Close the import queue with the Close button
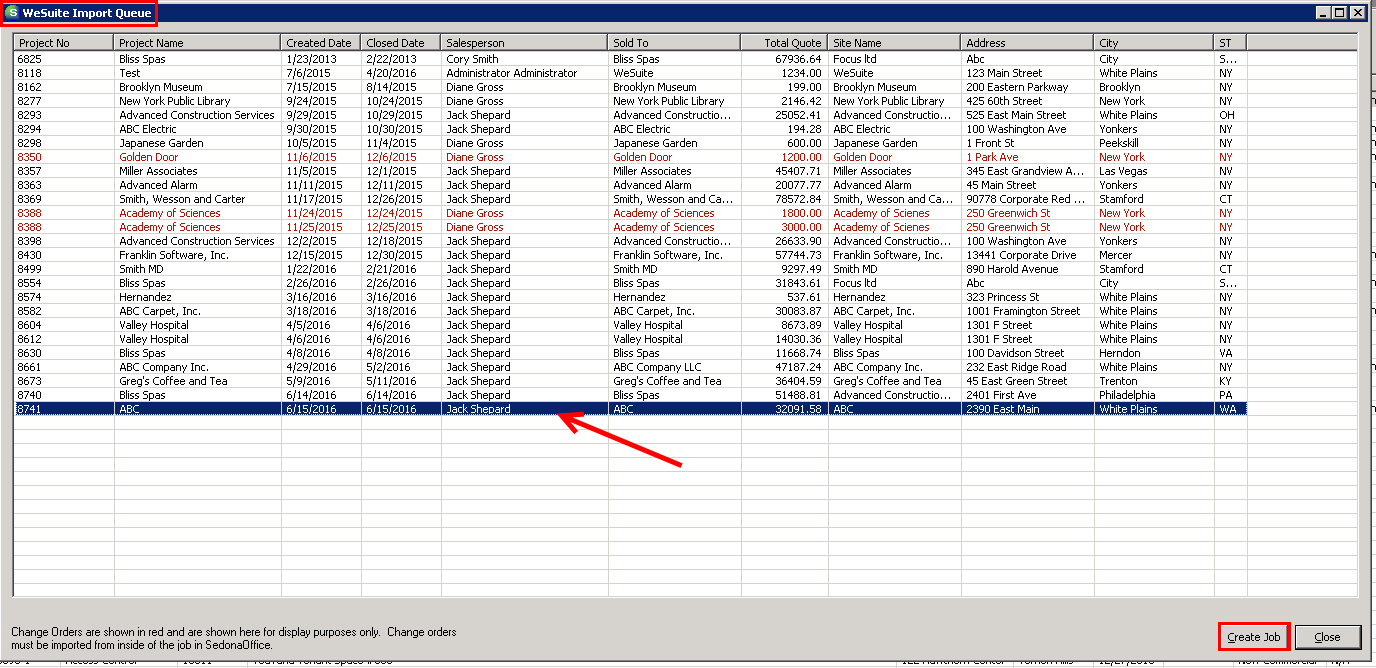Screen dimensions: 1376x668 click(x=1328, y=637)
